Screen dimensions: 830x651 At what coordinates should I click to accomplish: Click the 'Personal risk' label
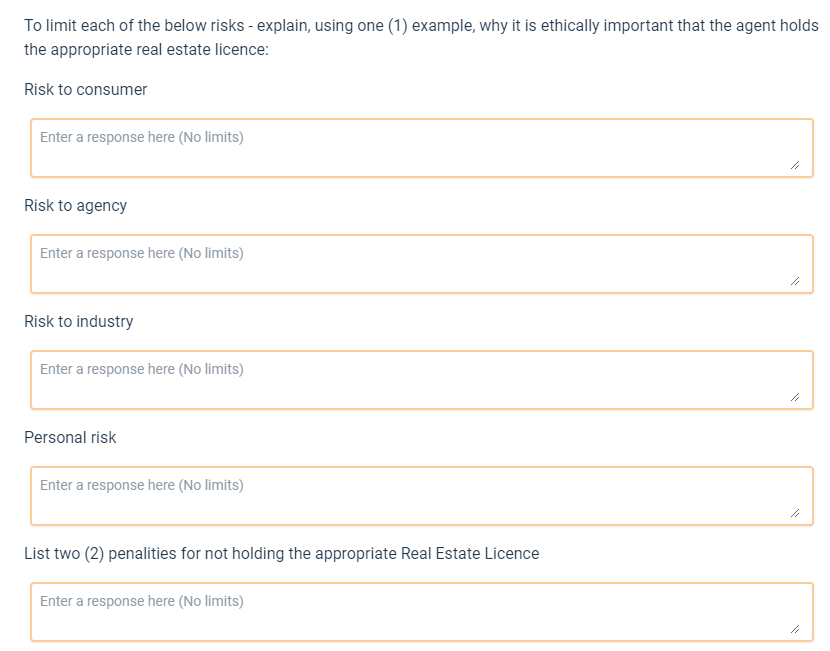pyautogui.click(x=70, y=437)
